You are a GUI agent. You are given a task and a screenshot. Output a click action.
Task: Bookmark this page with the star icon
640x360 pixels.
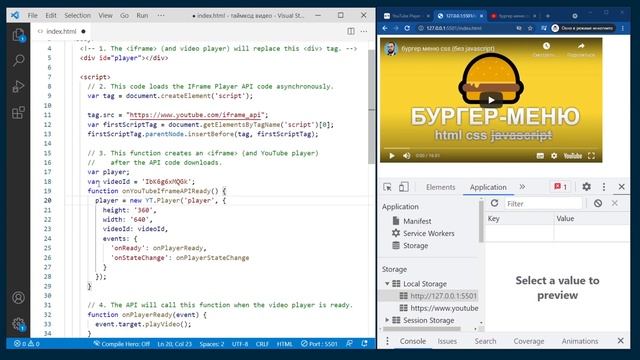530,28
